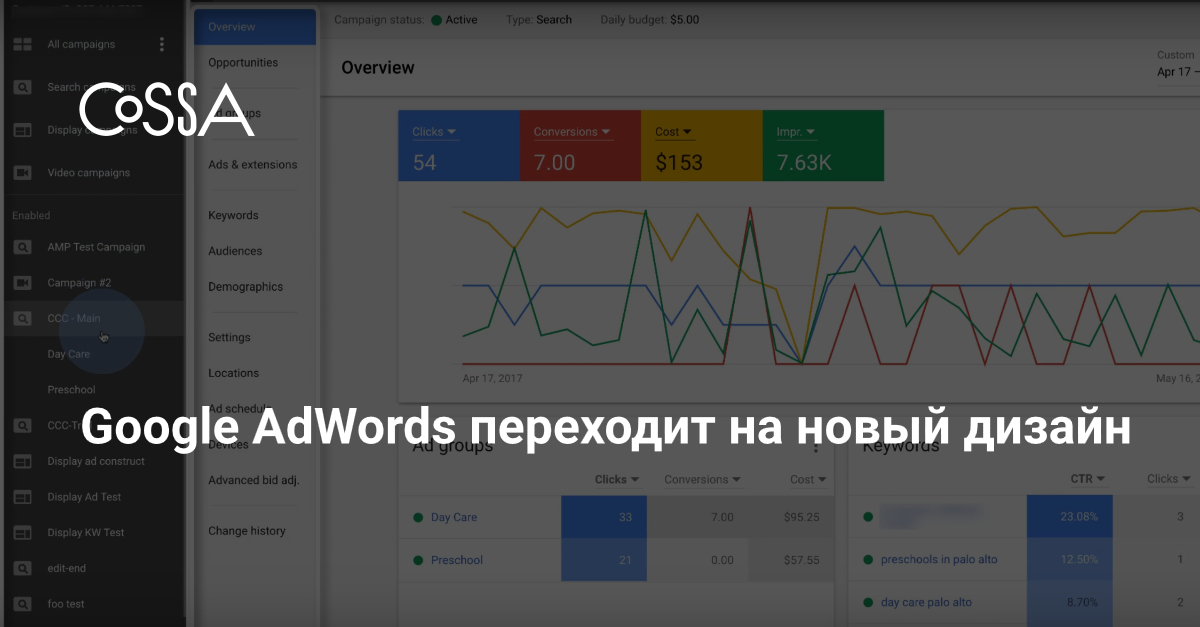Click status dot beside day care palo alto

point(868,602)
